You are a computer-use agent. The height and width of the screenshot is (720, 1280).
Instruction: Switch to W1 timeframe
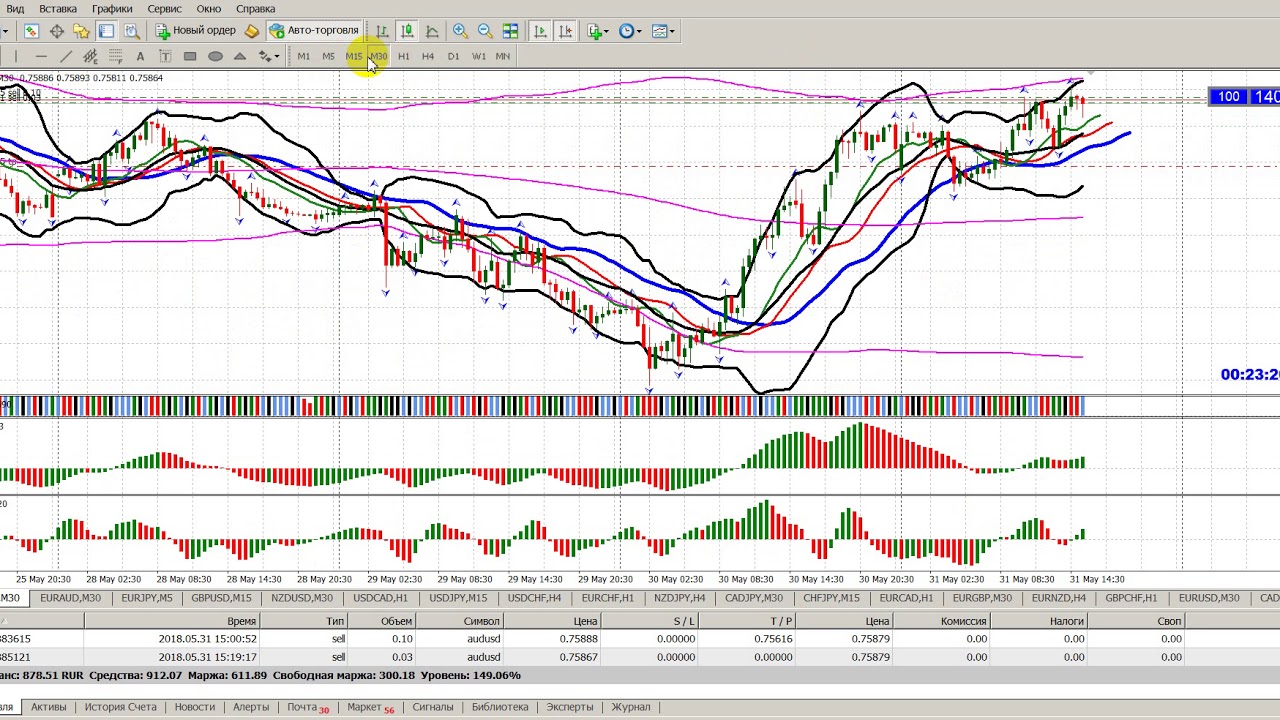(x=478, y=56)
